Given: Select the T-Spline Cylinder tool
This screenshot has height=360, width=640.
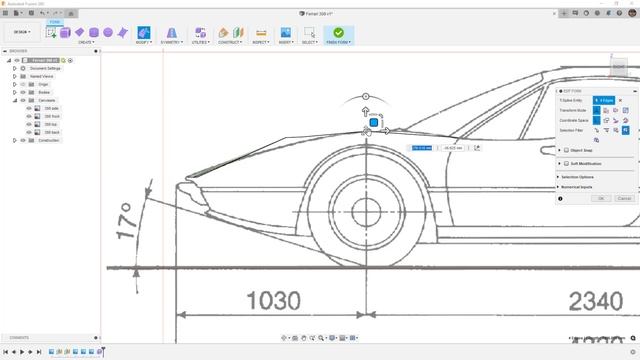Looking at the screenshot, I should click(94, 33).
